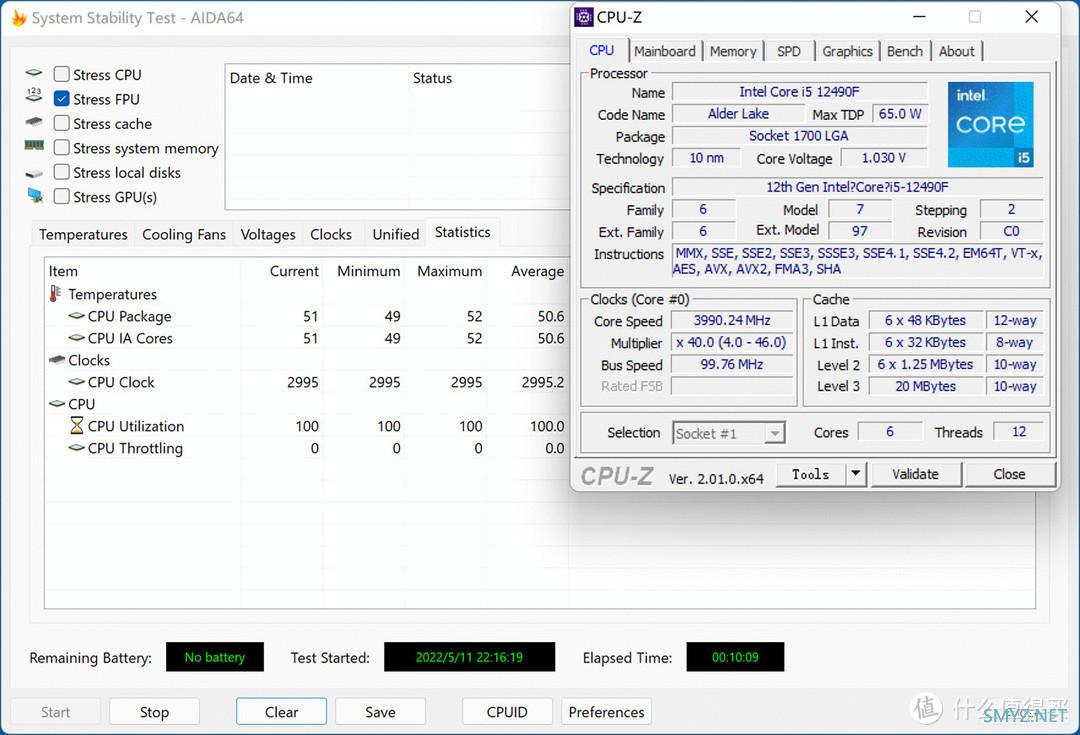The image size is (1080, 735).
Task: Click the chip icon next to CPU Throttling
Action: click(x=76, y=448)
